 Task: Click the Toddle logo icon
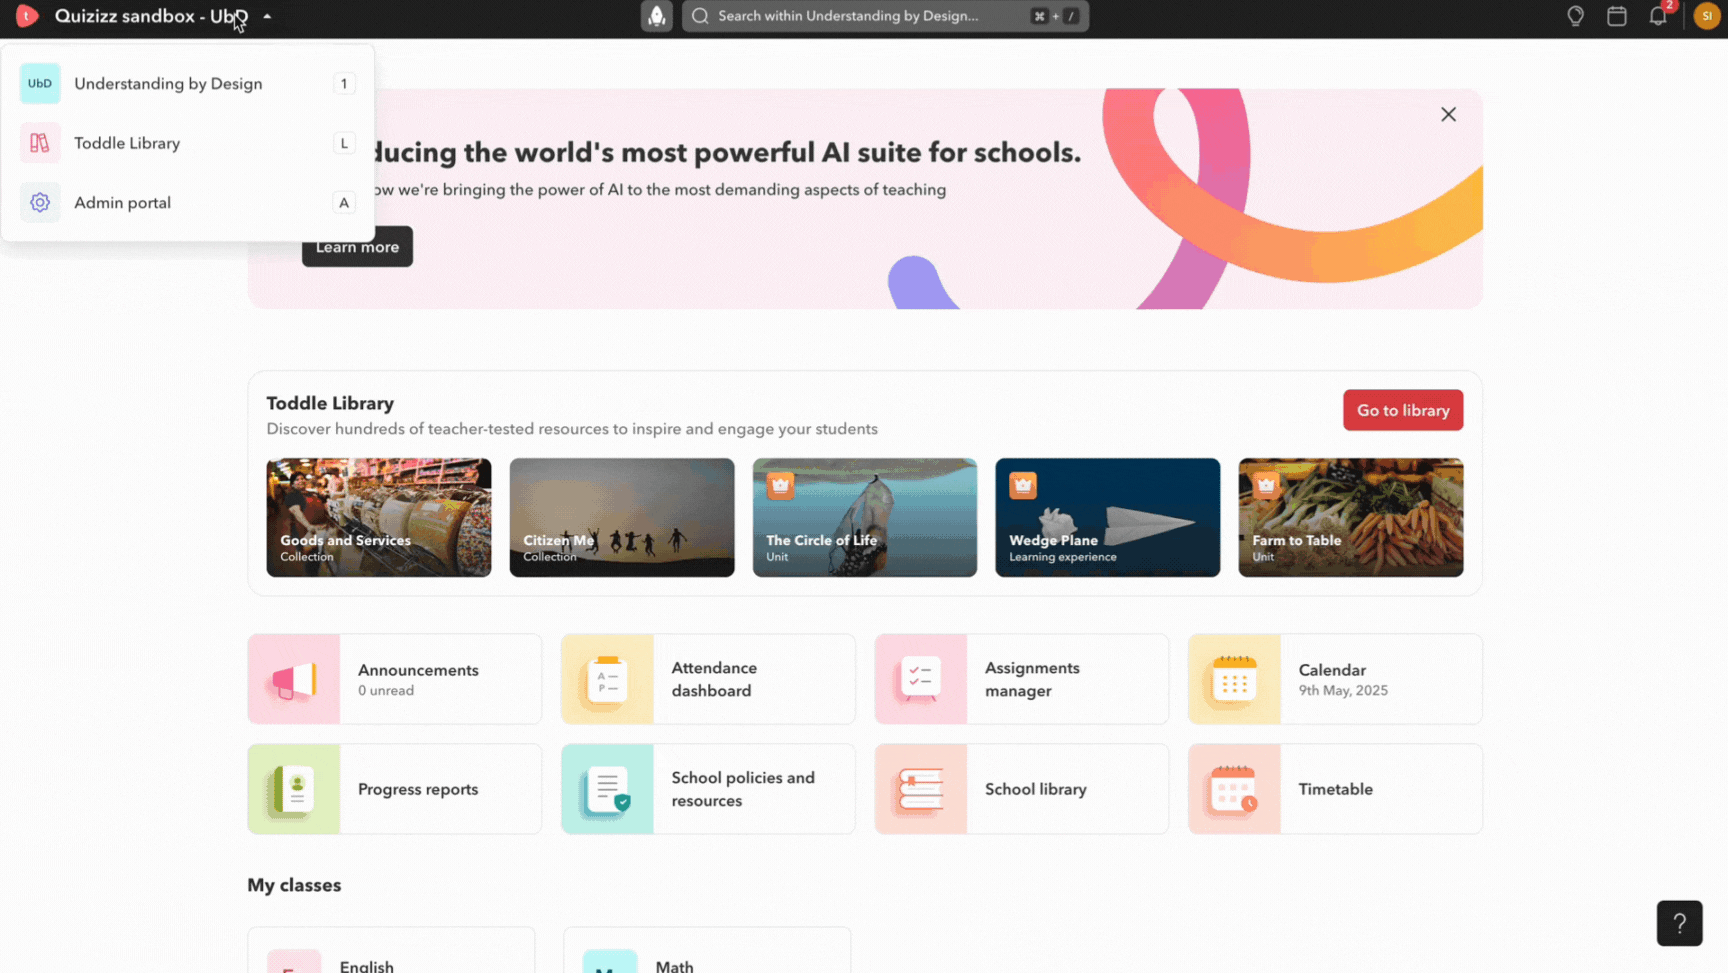click(x=27, y=16)
